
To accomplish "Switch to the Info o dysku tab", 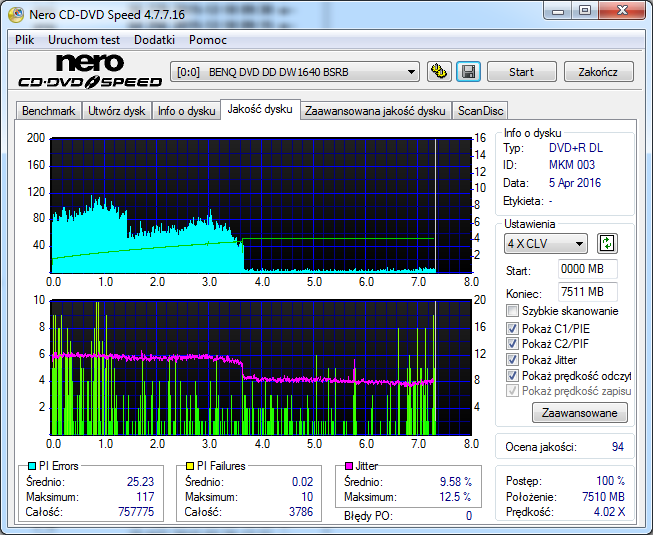I will point(186,111).
